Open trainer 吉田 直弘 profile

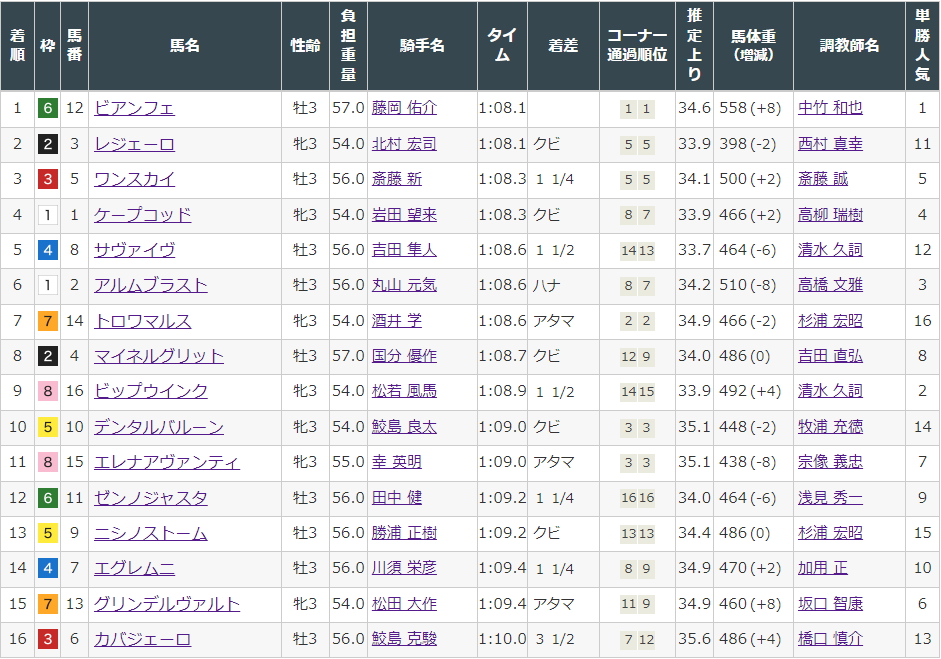[830, 356]
